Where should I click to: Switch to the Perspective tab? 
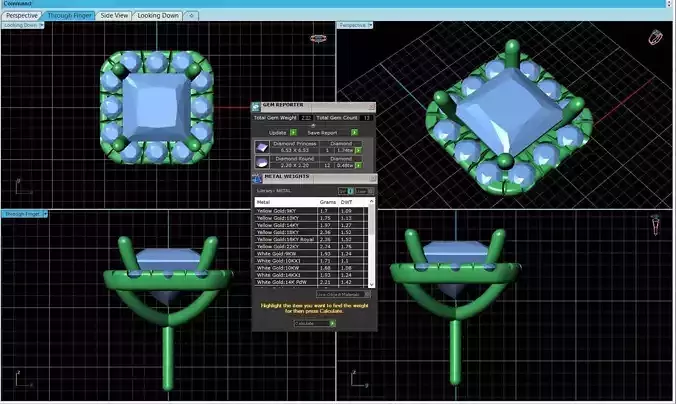[x=22, y=16]
